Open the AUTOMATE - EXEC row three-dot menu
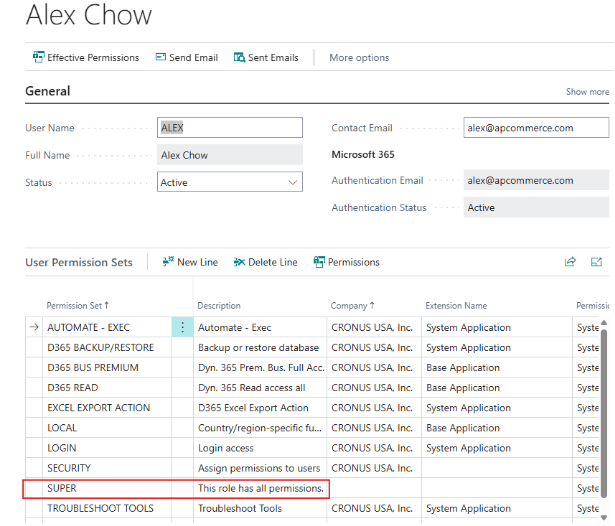Viewport: 615px width, 526px height. pyautogui.click(x=182, y=328)
